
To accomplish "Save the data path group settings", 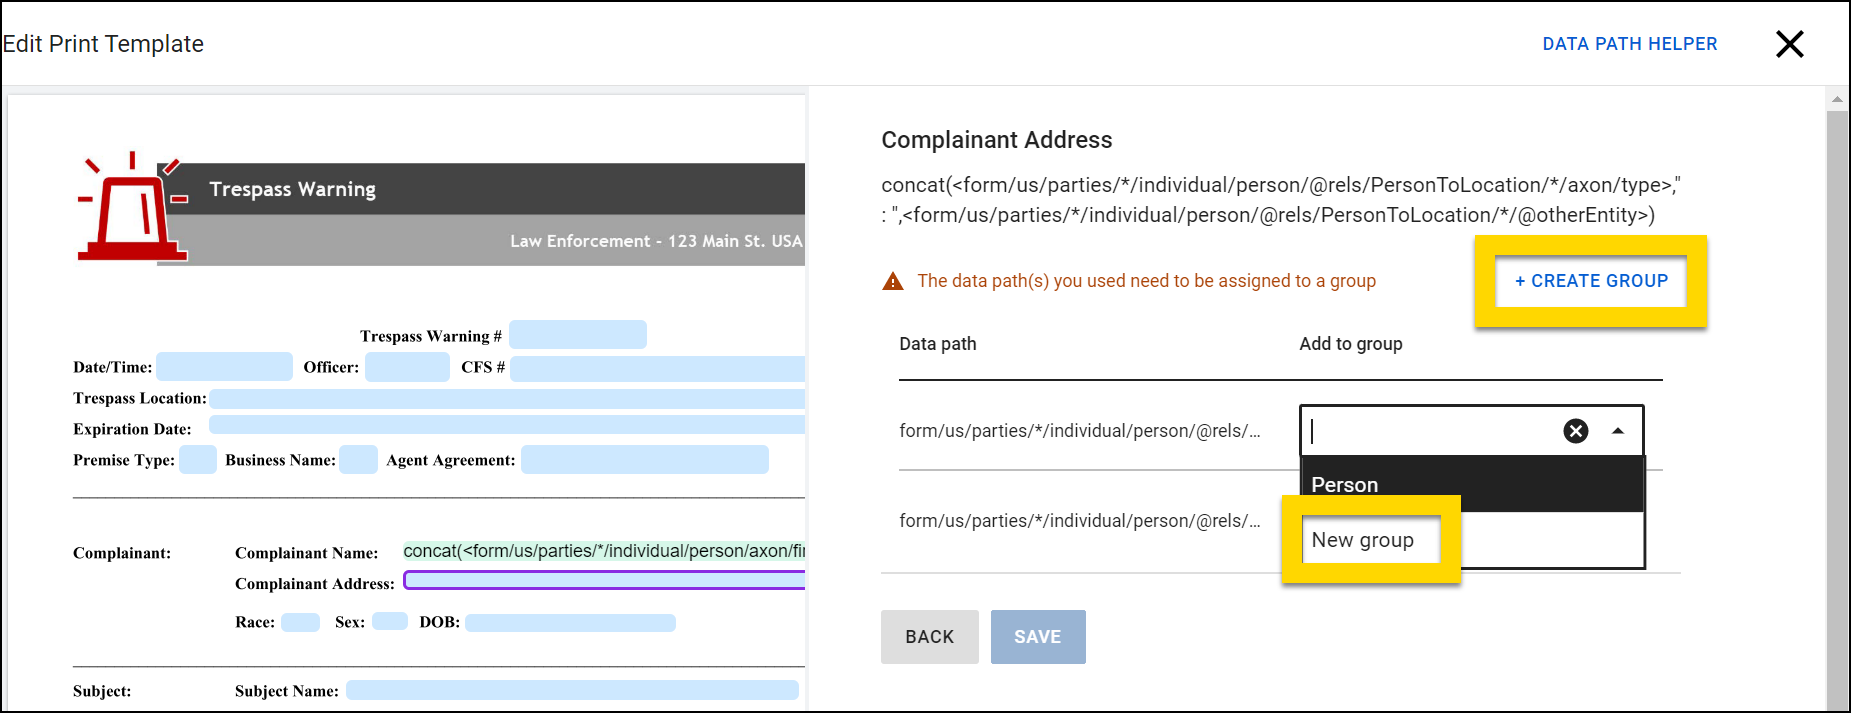I will (1037, 637).
